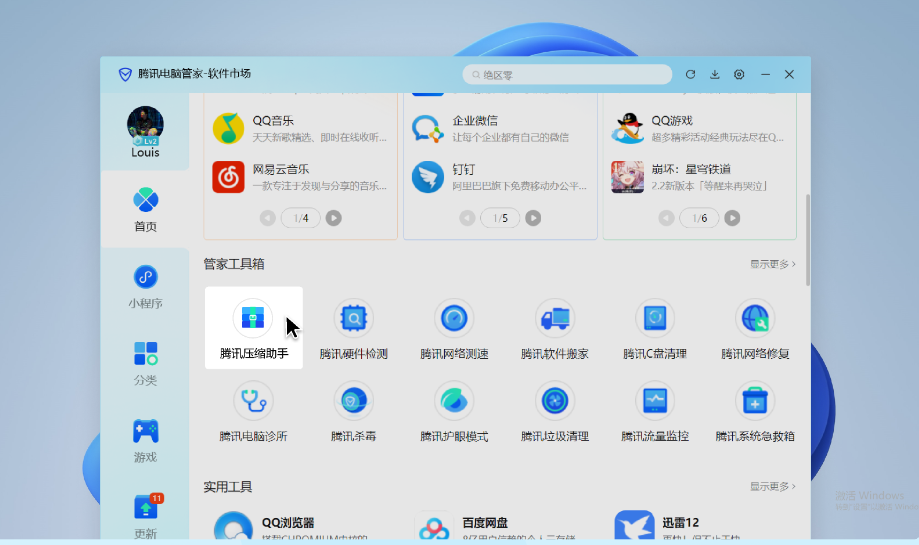The width and height of the screenshot is (919, 545).
Task: Click the 1/5 page indicator
Action: click(500, 218)
